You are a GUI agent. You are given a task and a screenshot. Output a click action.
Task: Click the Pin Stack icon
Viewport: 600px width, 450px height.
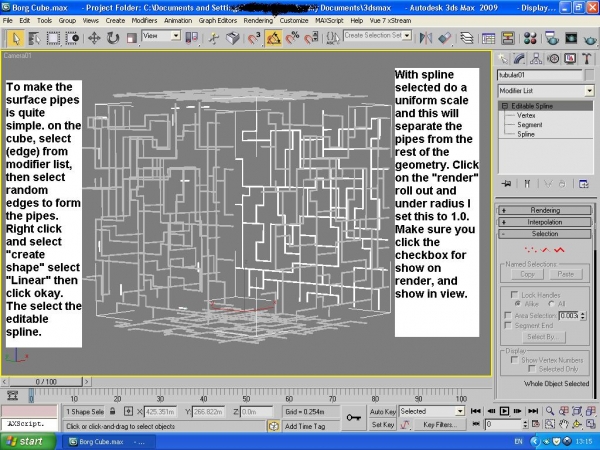(x=507, y=184)
